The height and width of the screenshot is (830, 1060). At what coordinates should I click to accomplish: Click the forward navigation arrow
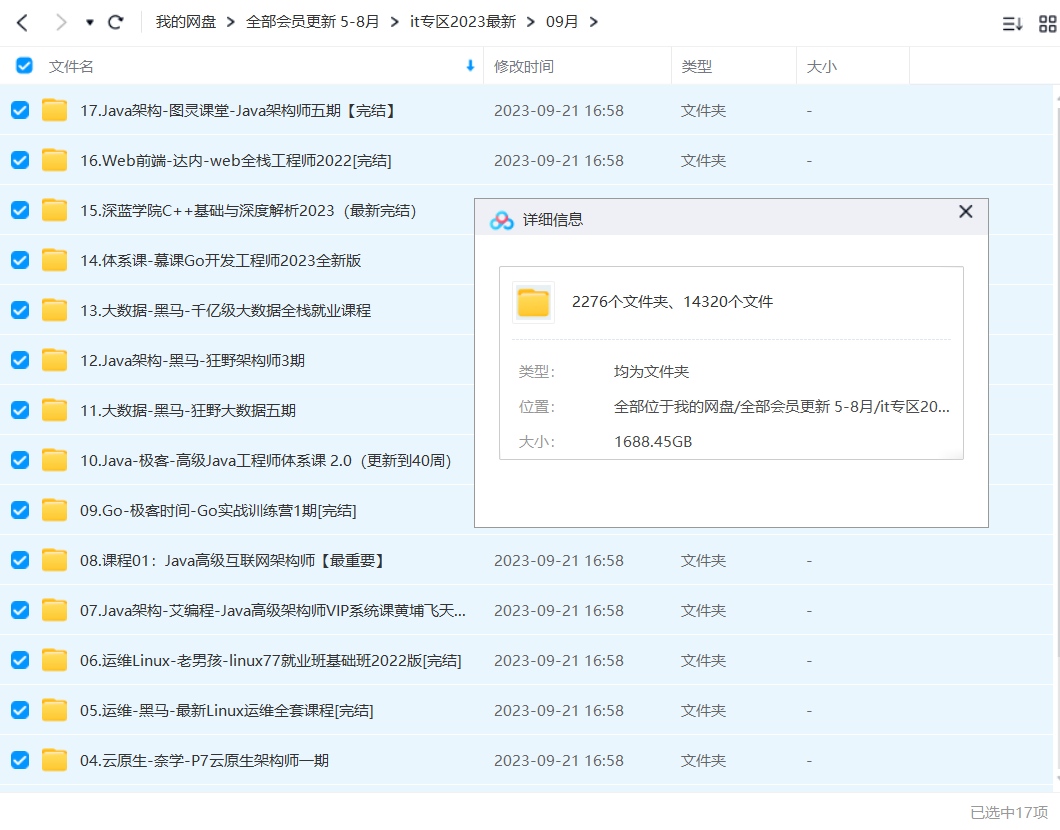click(60, 22)
